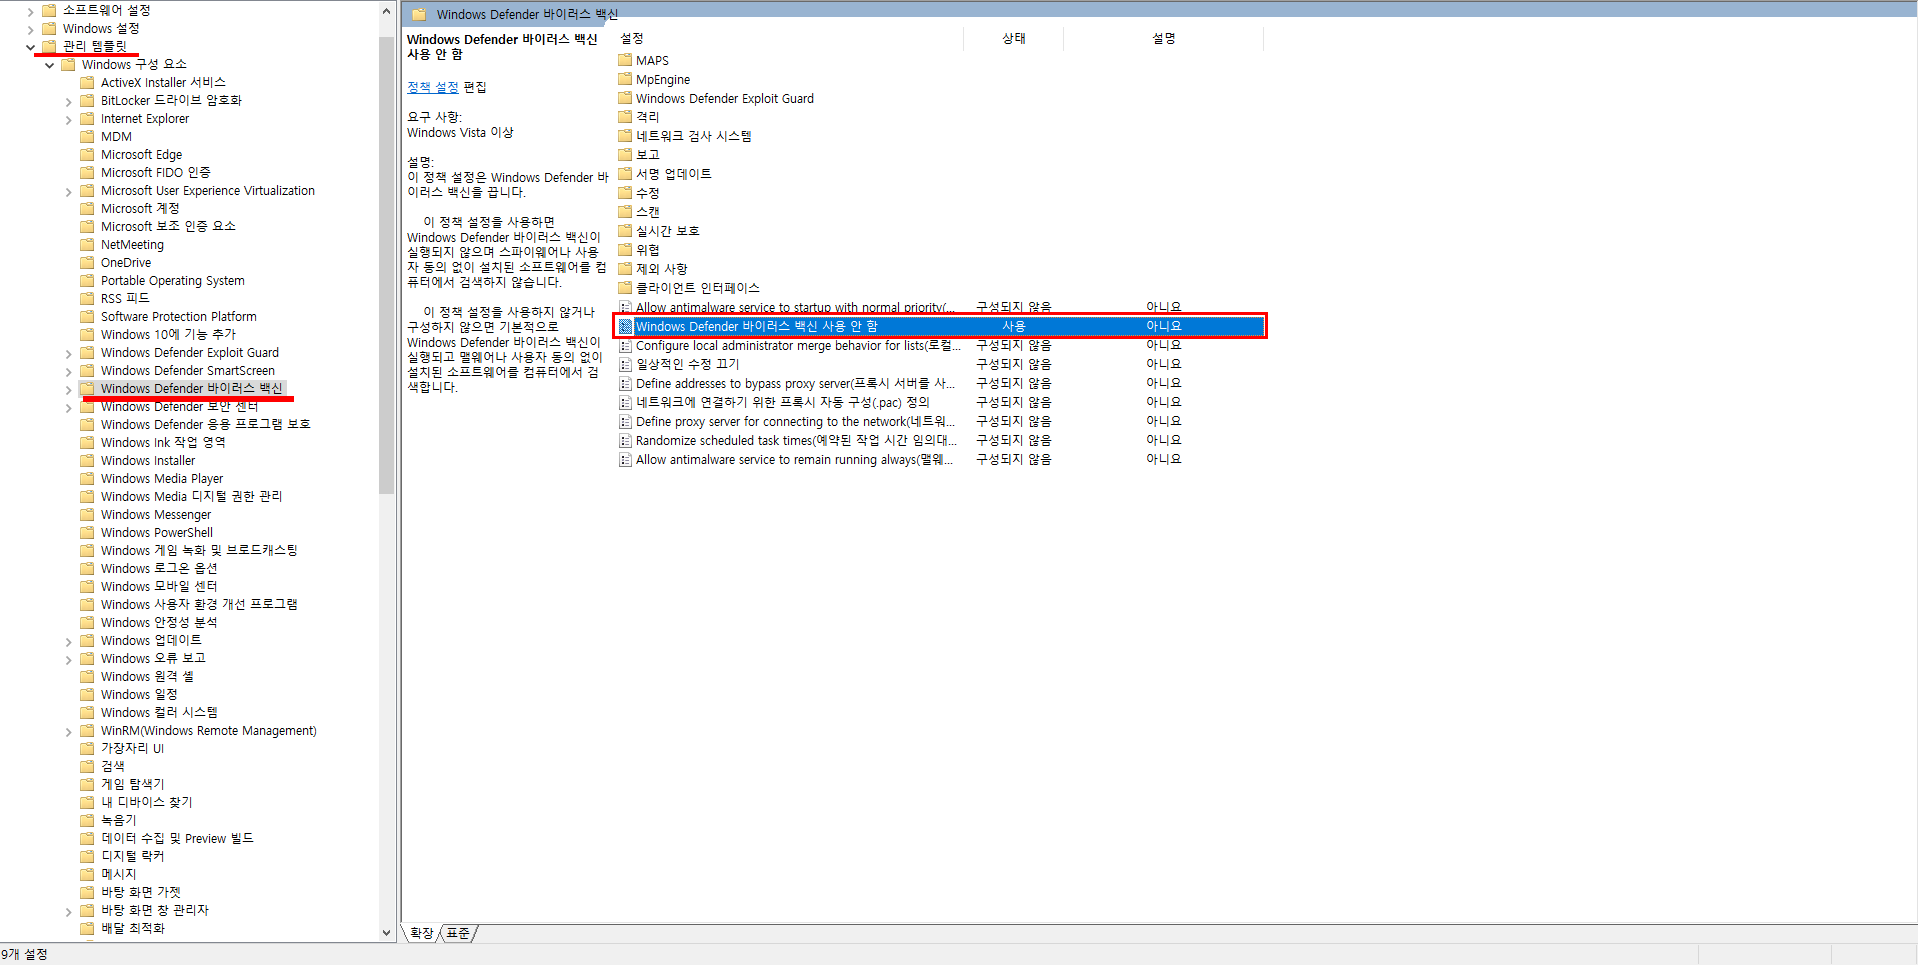Screen dimensions: 1918x965
Task: Select the Windows 설정 tree item
Action: [100, 29]
